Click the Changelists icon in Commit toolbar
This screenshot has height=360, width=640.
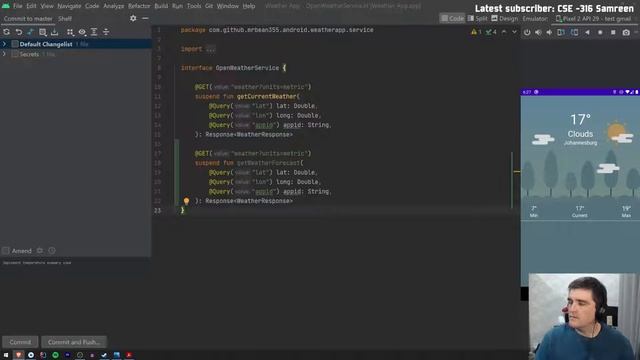(x=42, y=32)
